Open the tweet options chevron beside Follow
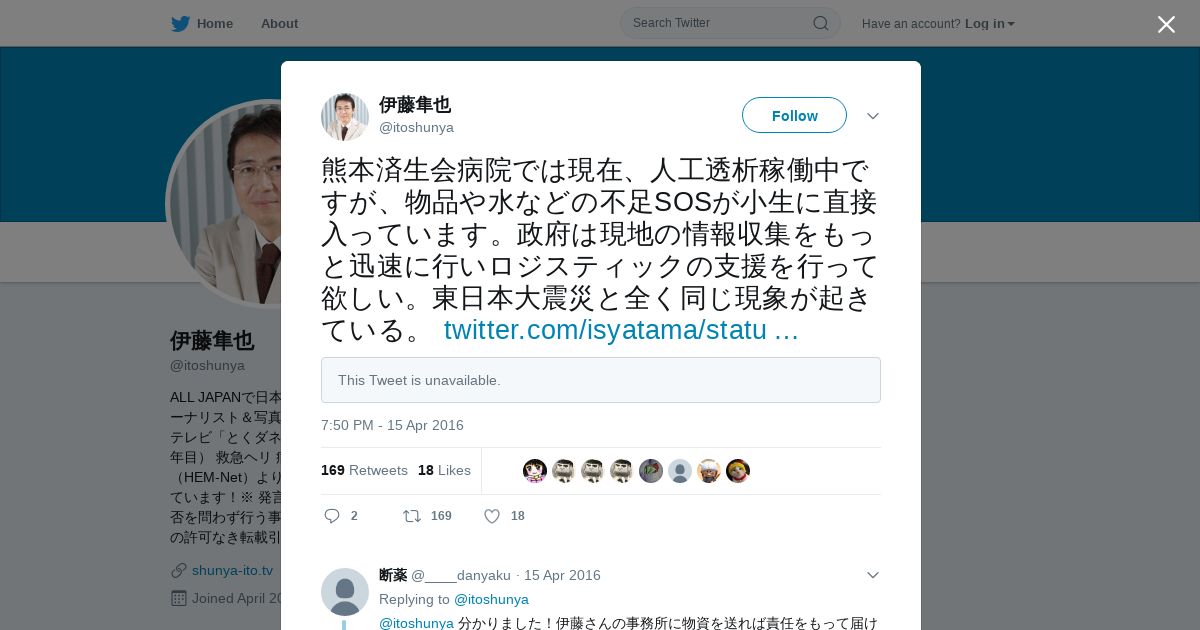This screenshot has height=630, width=1200. pyautogui.click(x=873, y=116)
